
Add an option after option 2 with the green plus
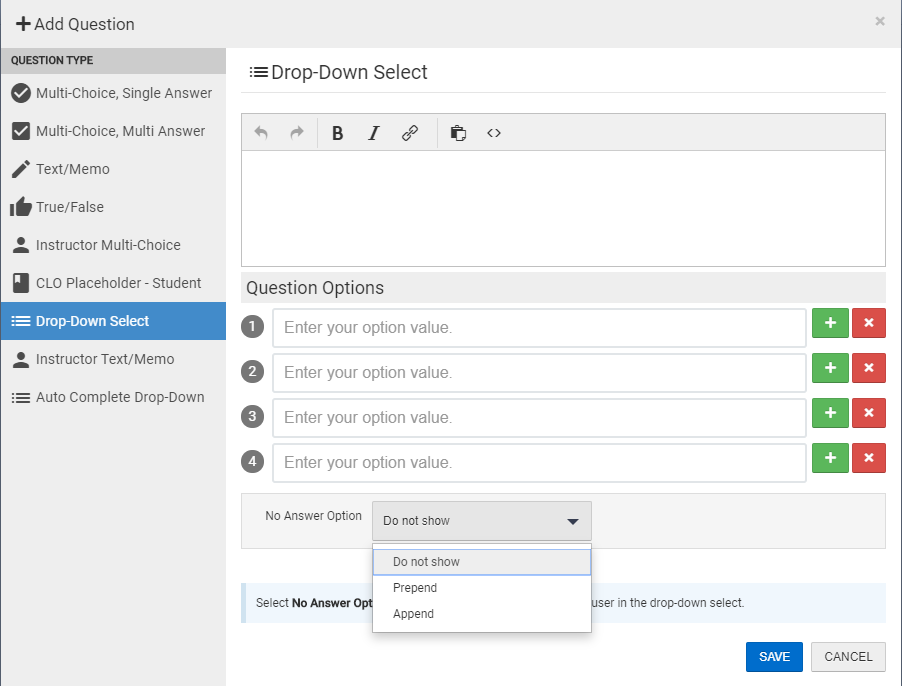(830, 367)
